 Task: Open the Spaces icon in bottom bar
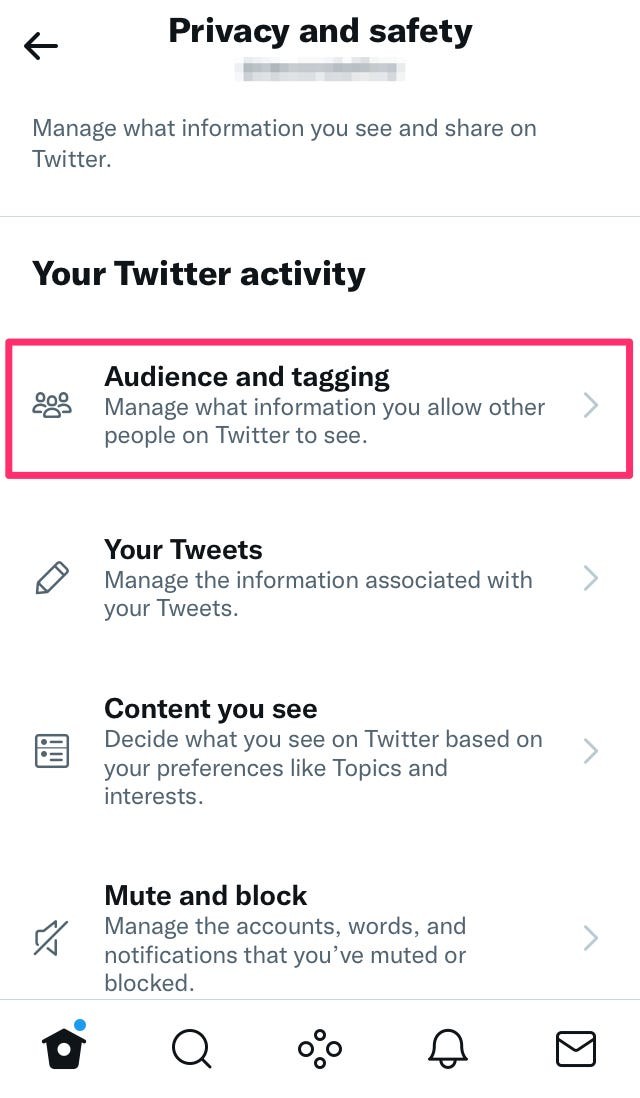pyautogui.click(x=318, y=1049)
